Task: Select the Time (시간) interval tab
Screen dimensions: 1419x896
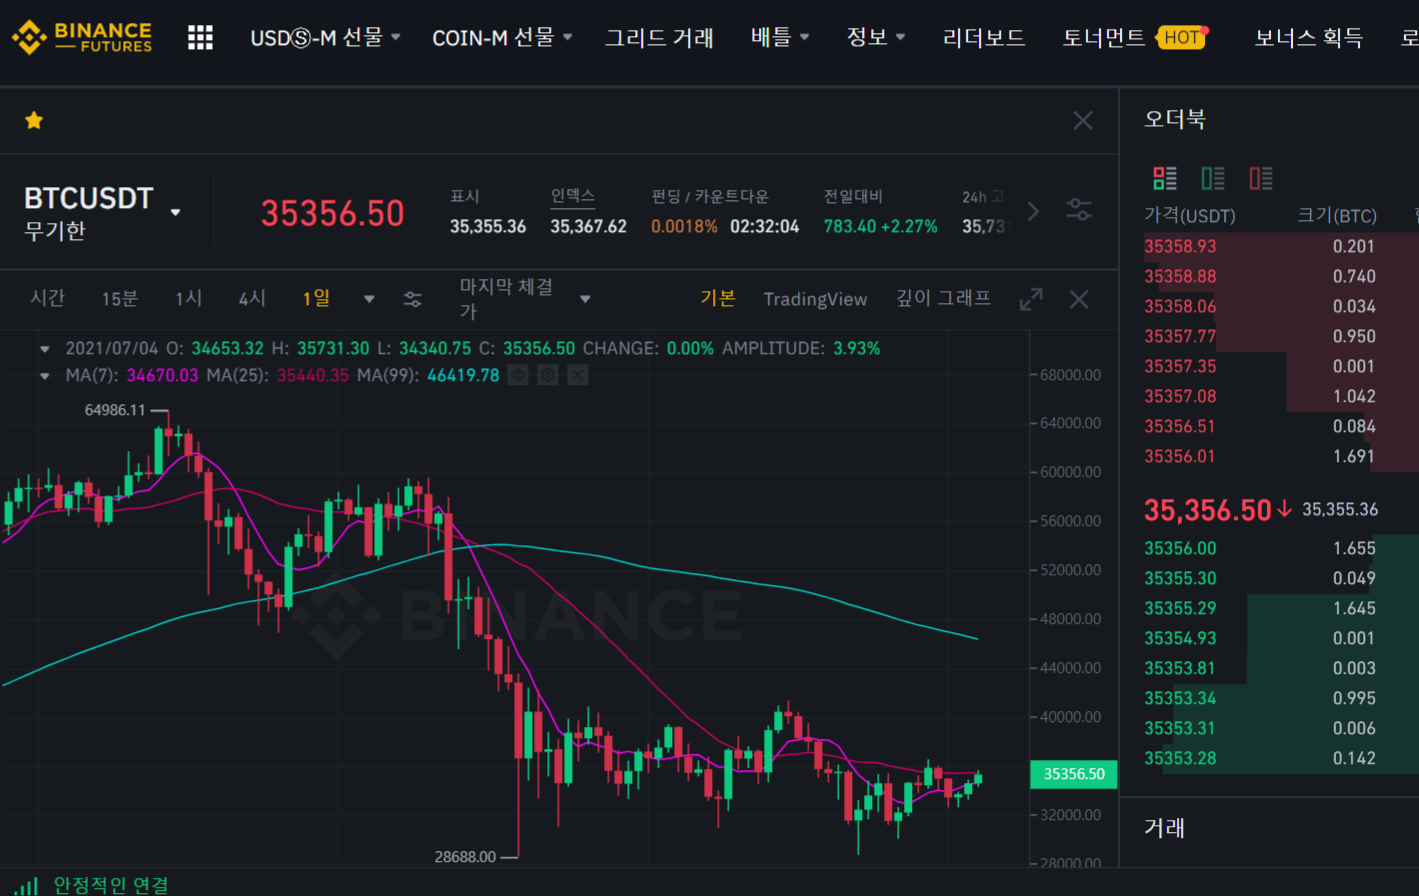Action: (x=48, y=298)
